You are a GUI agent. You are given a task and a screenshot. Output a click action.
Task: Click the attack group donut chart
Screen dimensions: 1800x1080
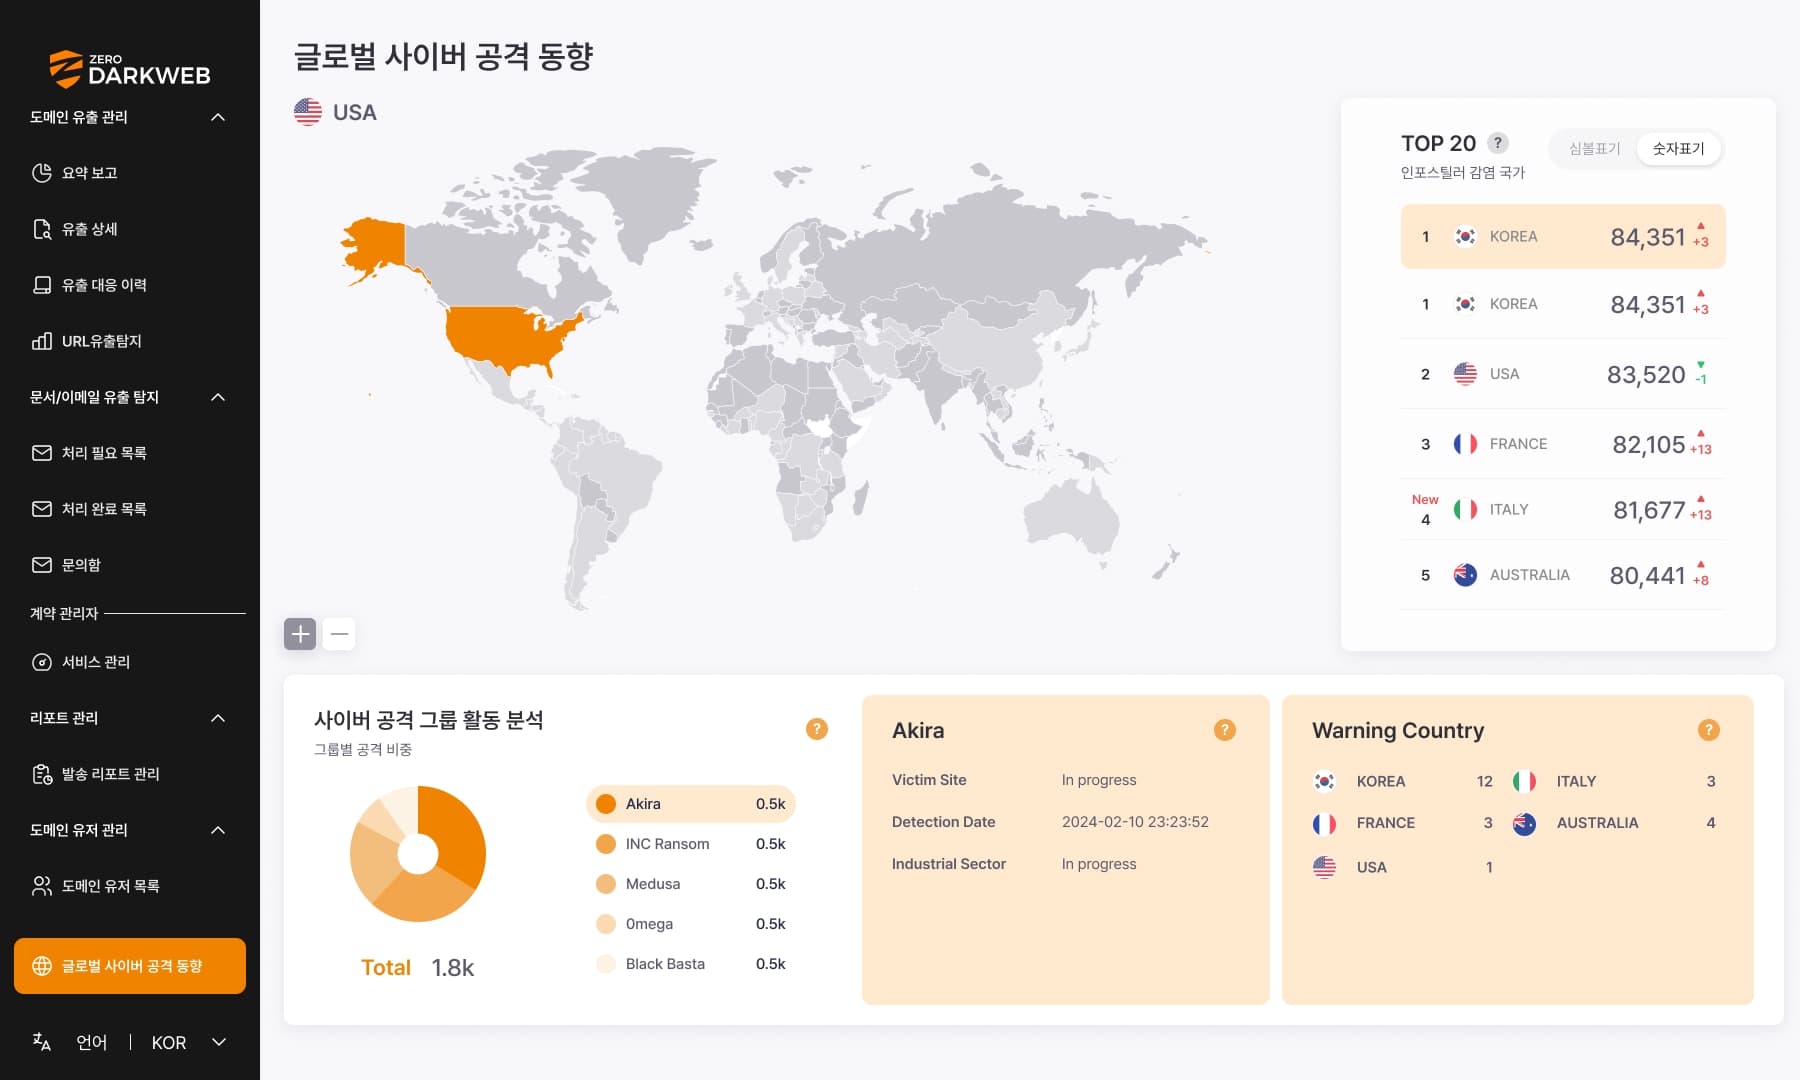(x=418, y=854)
